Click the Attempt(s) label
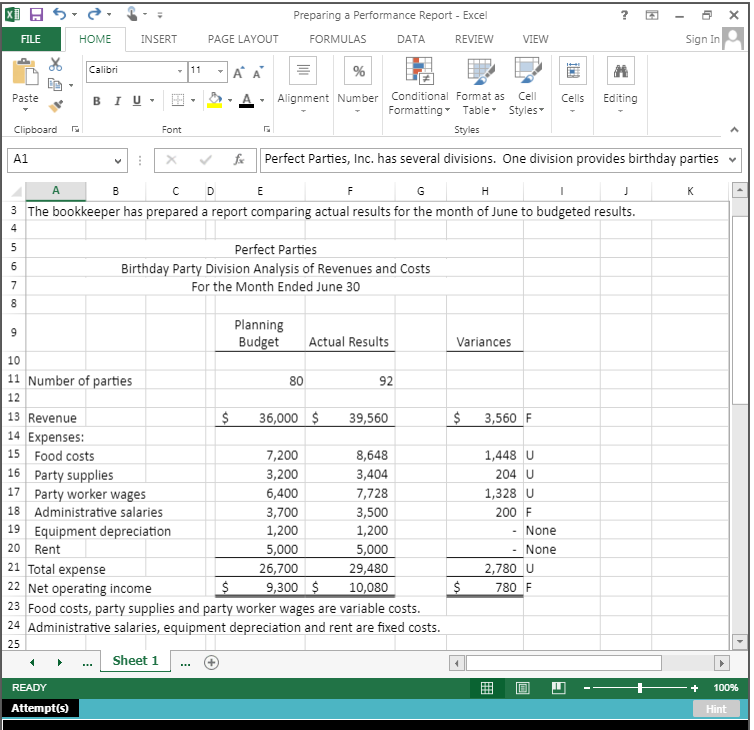 click(x=40, y=708)
